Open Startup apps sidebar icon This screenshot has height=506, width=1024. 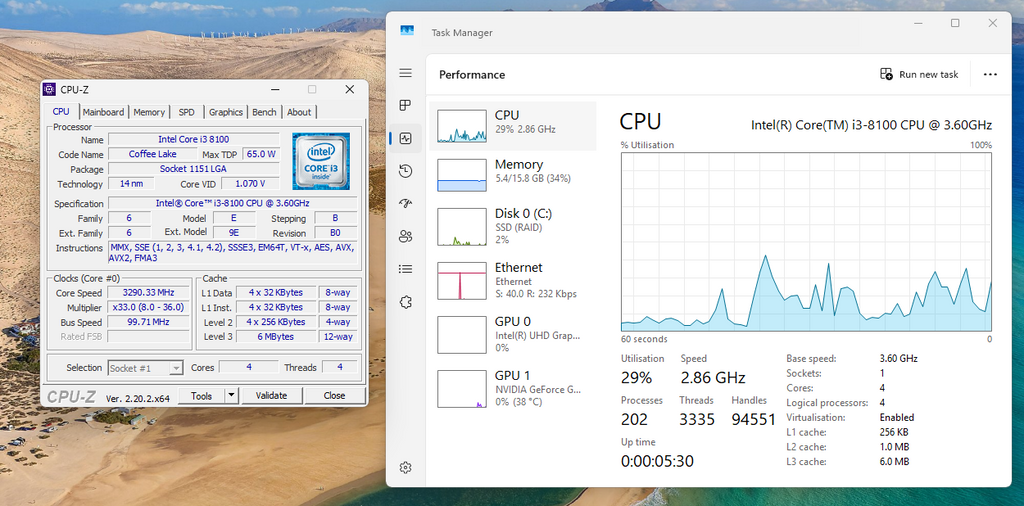[x=406, y=204]
